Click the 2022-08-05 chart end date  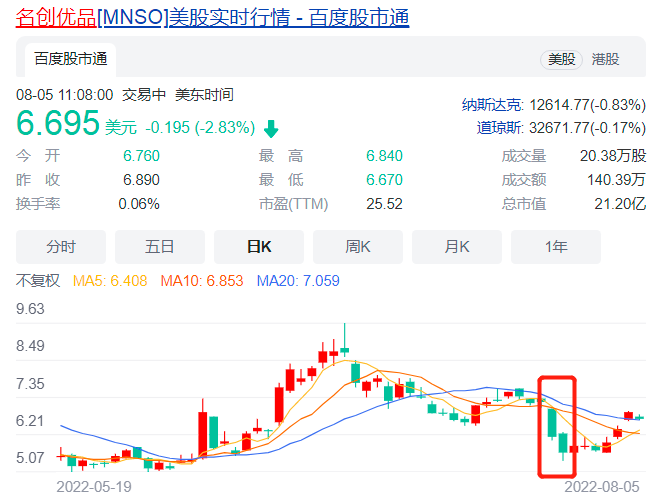click(602, 487)
